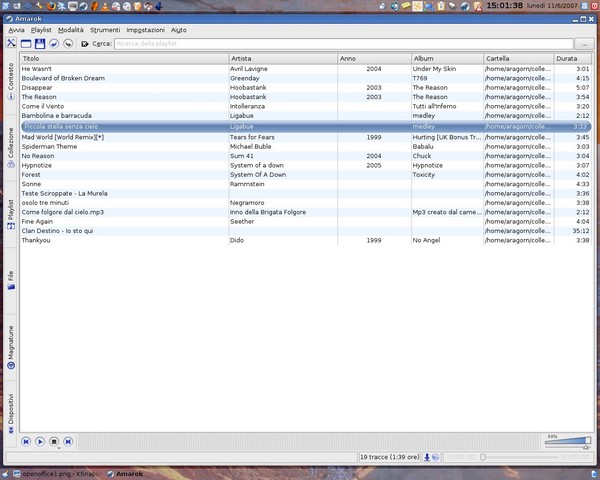Open the KDE menu icon at top-left

(x=5, y=6)
